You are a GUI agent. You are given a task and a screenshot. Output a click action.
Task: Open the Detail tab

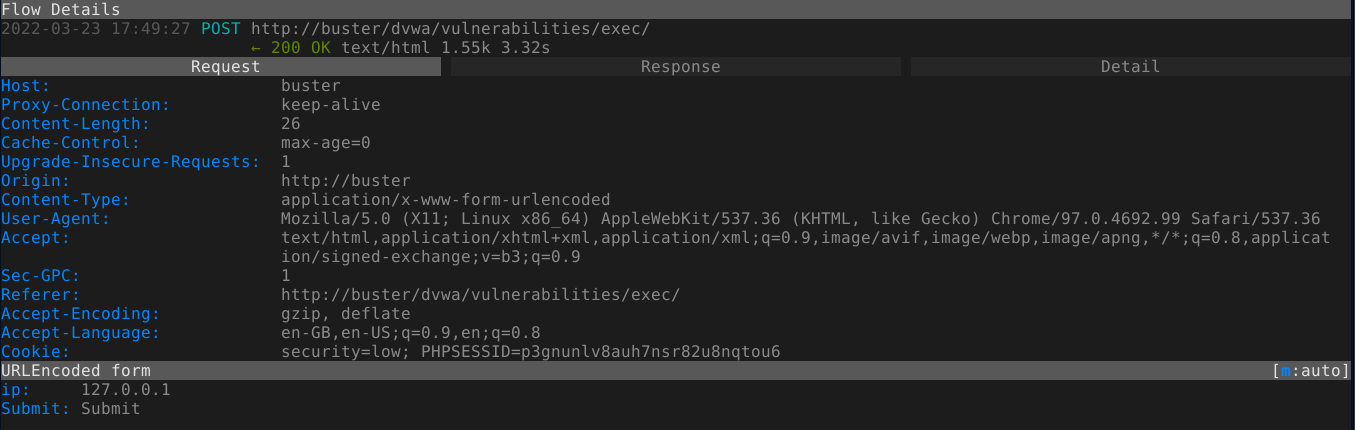coord(1130,67)
